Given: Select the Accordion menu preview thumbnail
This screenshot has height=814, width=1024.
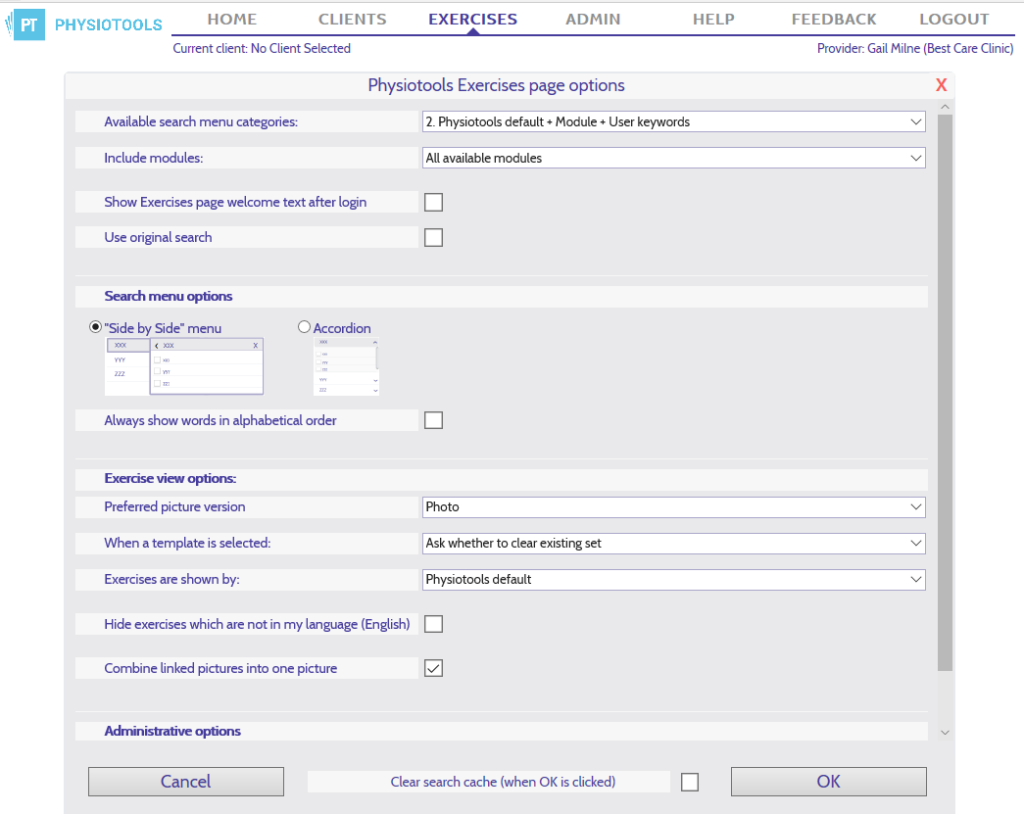Looking at the screenshot, I should (346, 366).
